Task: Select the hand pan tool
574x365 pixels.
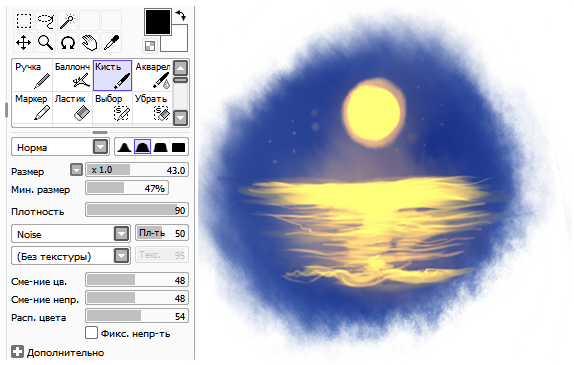Action: [89, 42]
